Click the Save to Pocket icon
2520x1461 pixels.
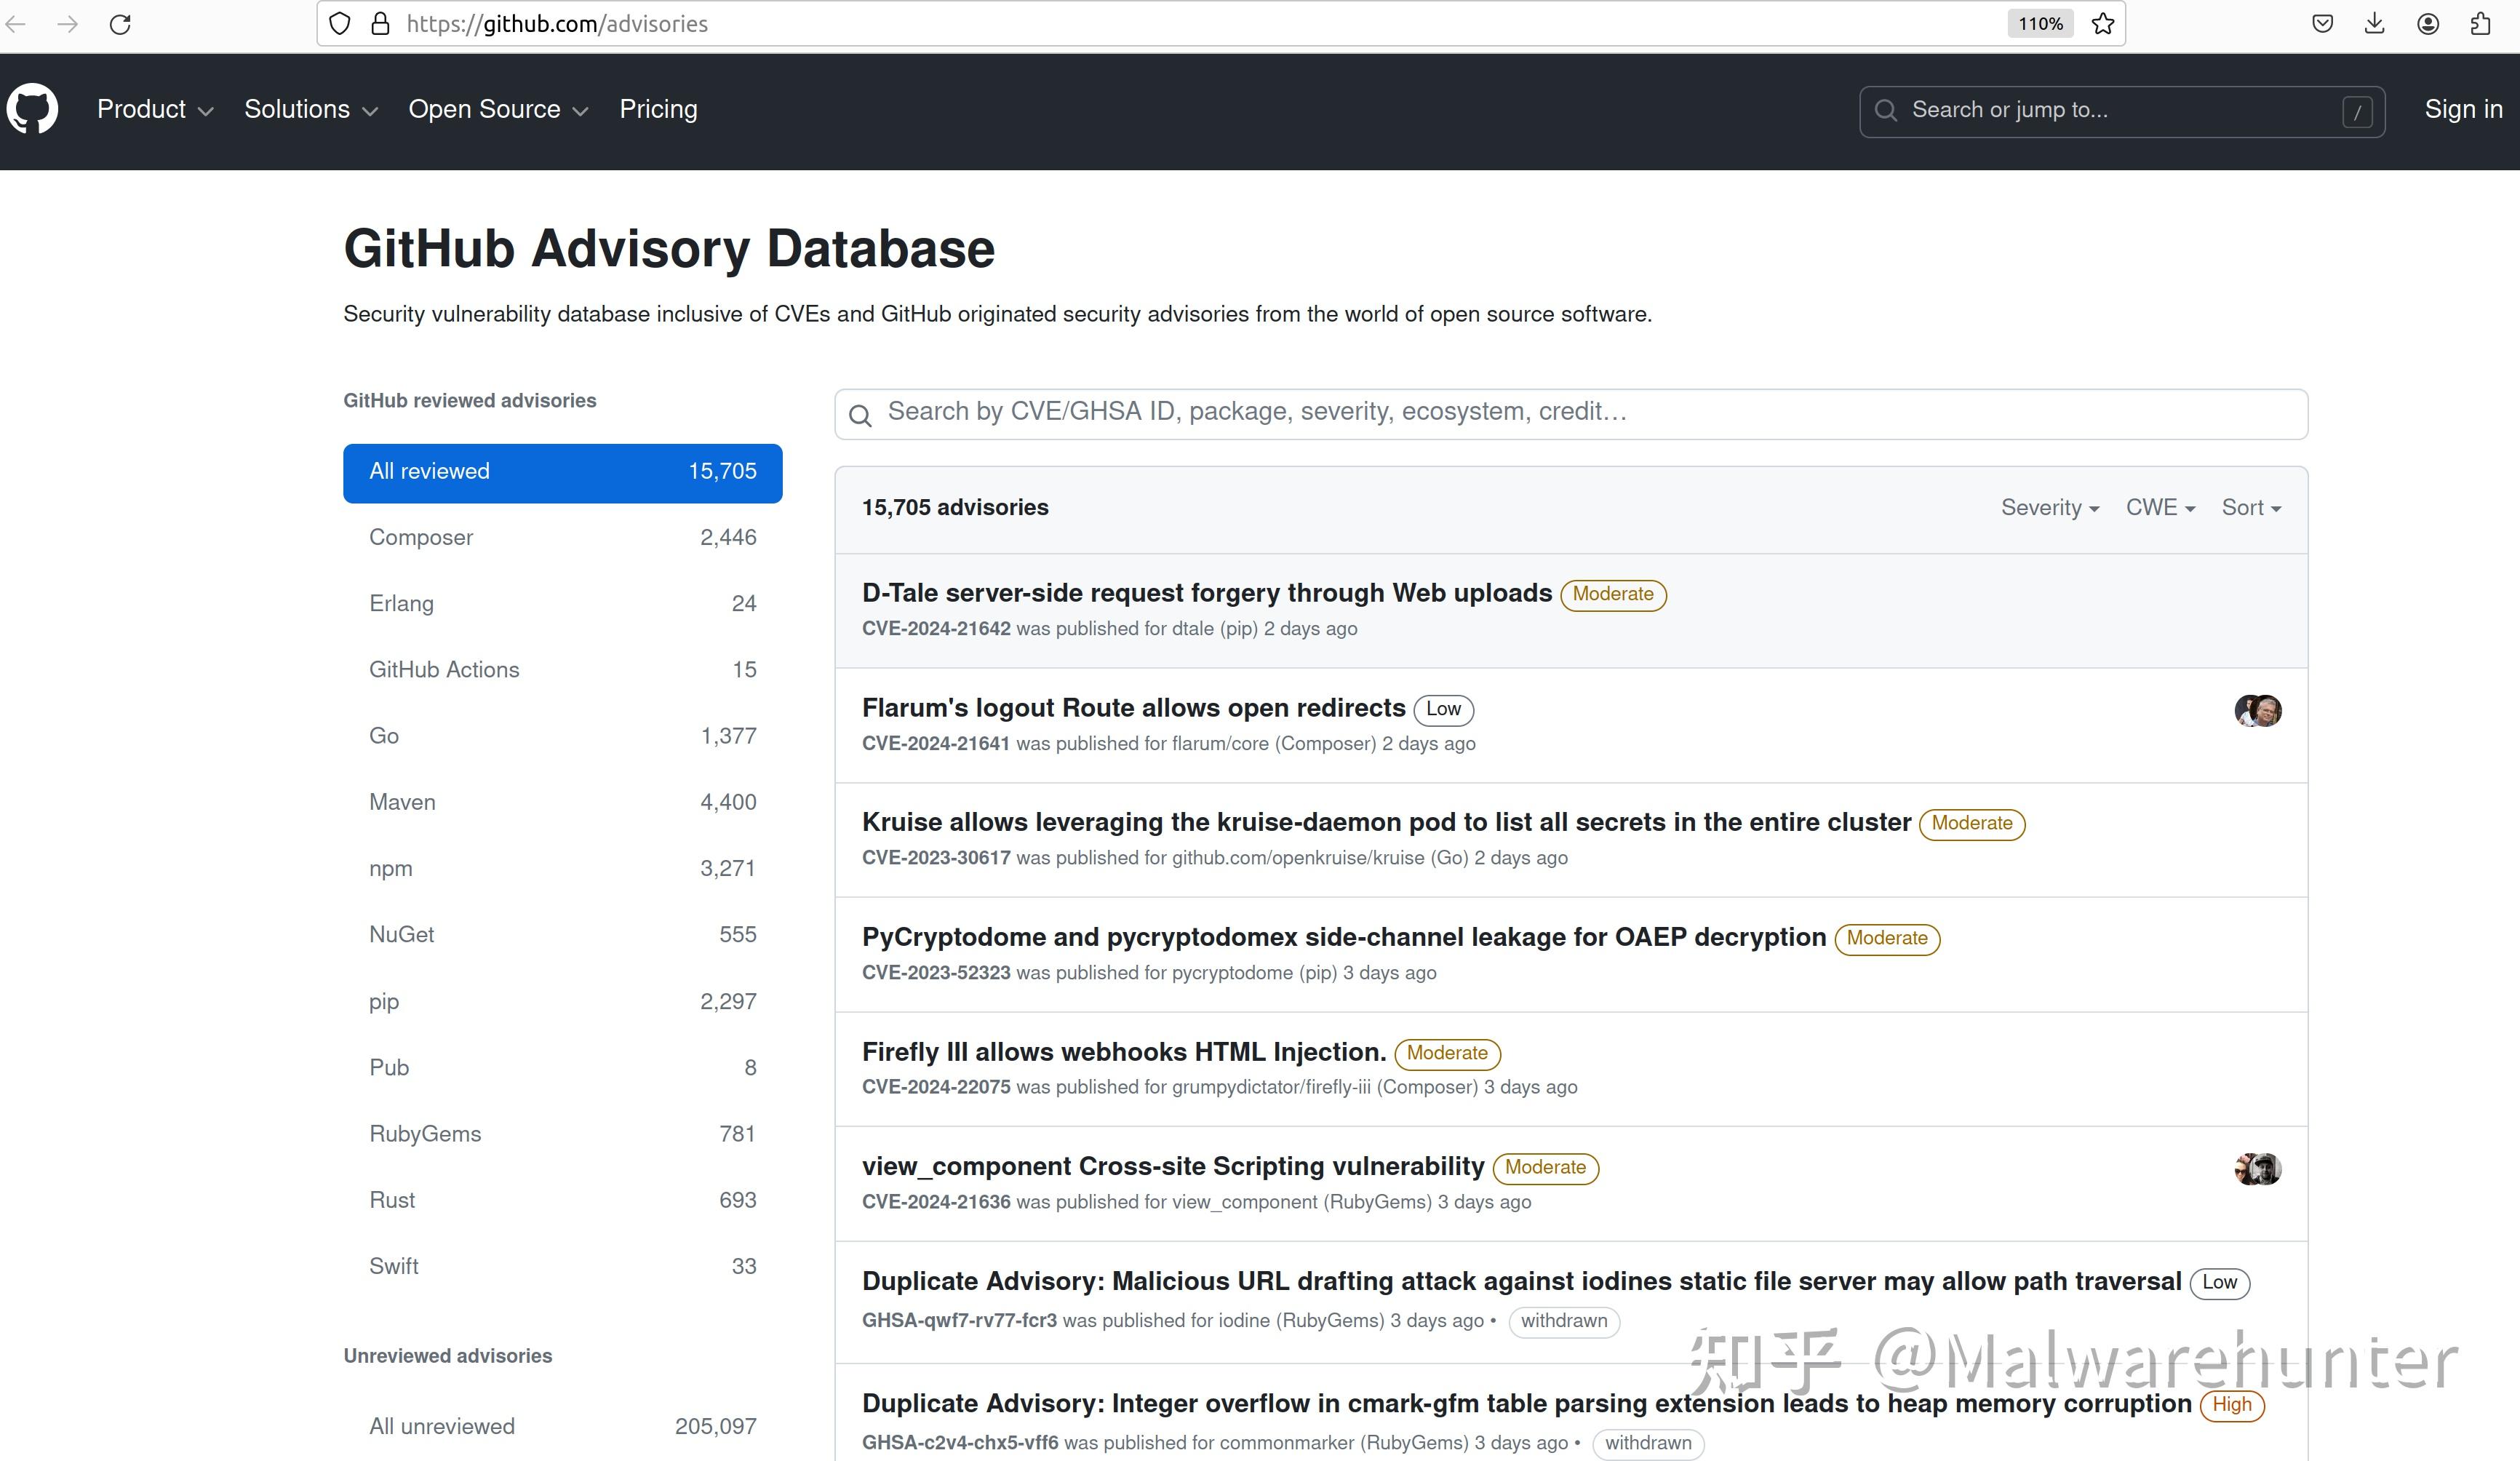[2323, 24]
